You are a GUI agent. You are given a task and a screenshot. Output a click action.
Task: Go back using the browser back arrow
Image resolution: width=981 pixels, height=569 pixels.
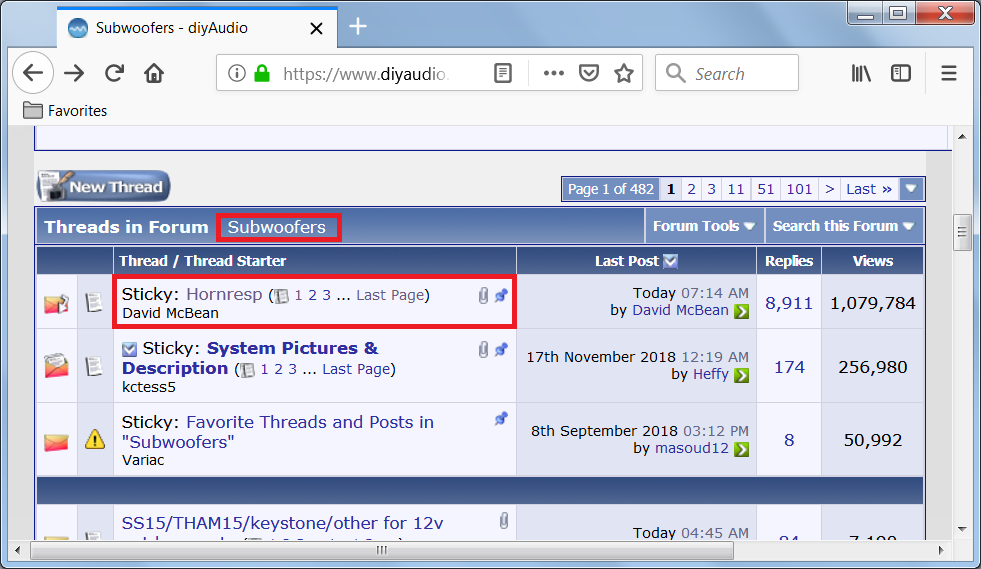(x=33, y=73)
